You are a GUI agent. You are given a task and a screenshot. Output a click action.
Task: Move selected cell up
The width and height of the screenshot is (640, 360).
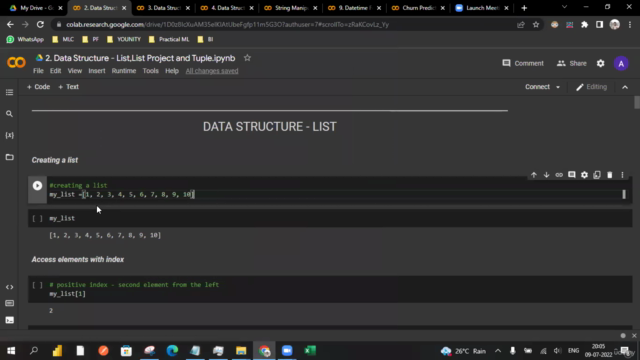(533, 175)
